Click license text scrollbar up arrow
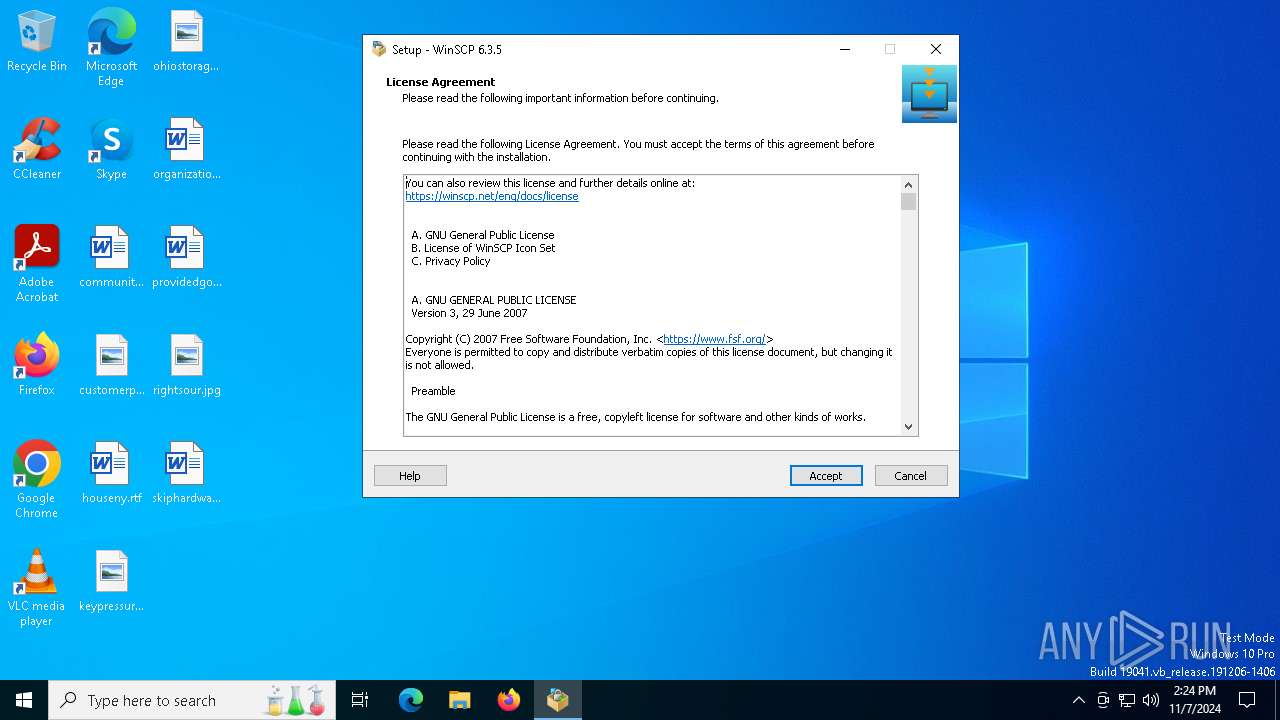The image size is (1280, 720). pyautogui.click(x=909, y=185)
